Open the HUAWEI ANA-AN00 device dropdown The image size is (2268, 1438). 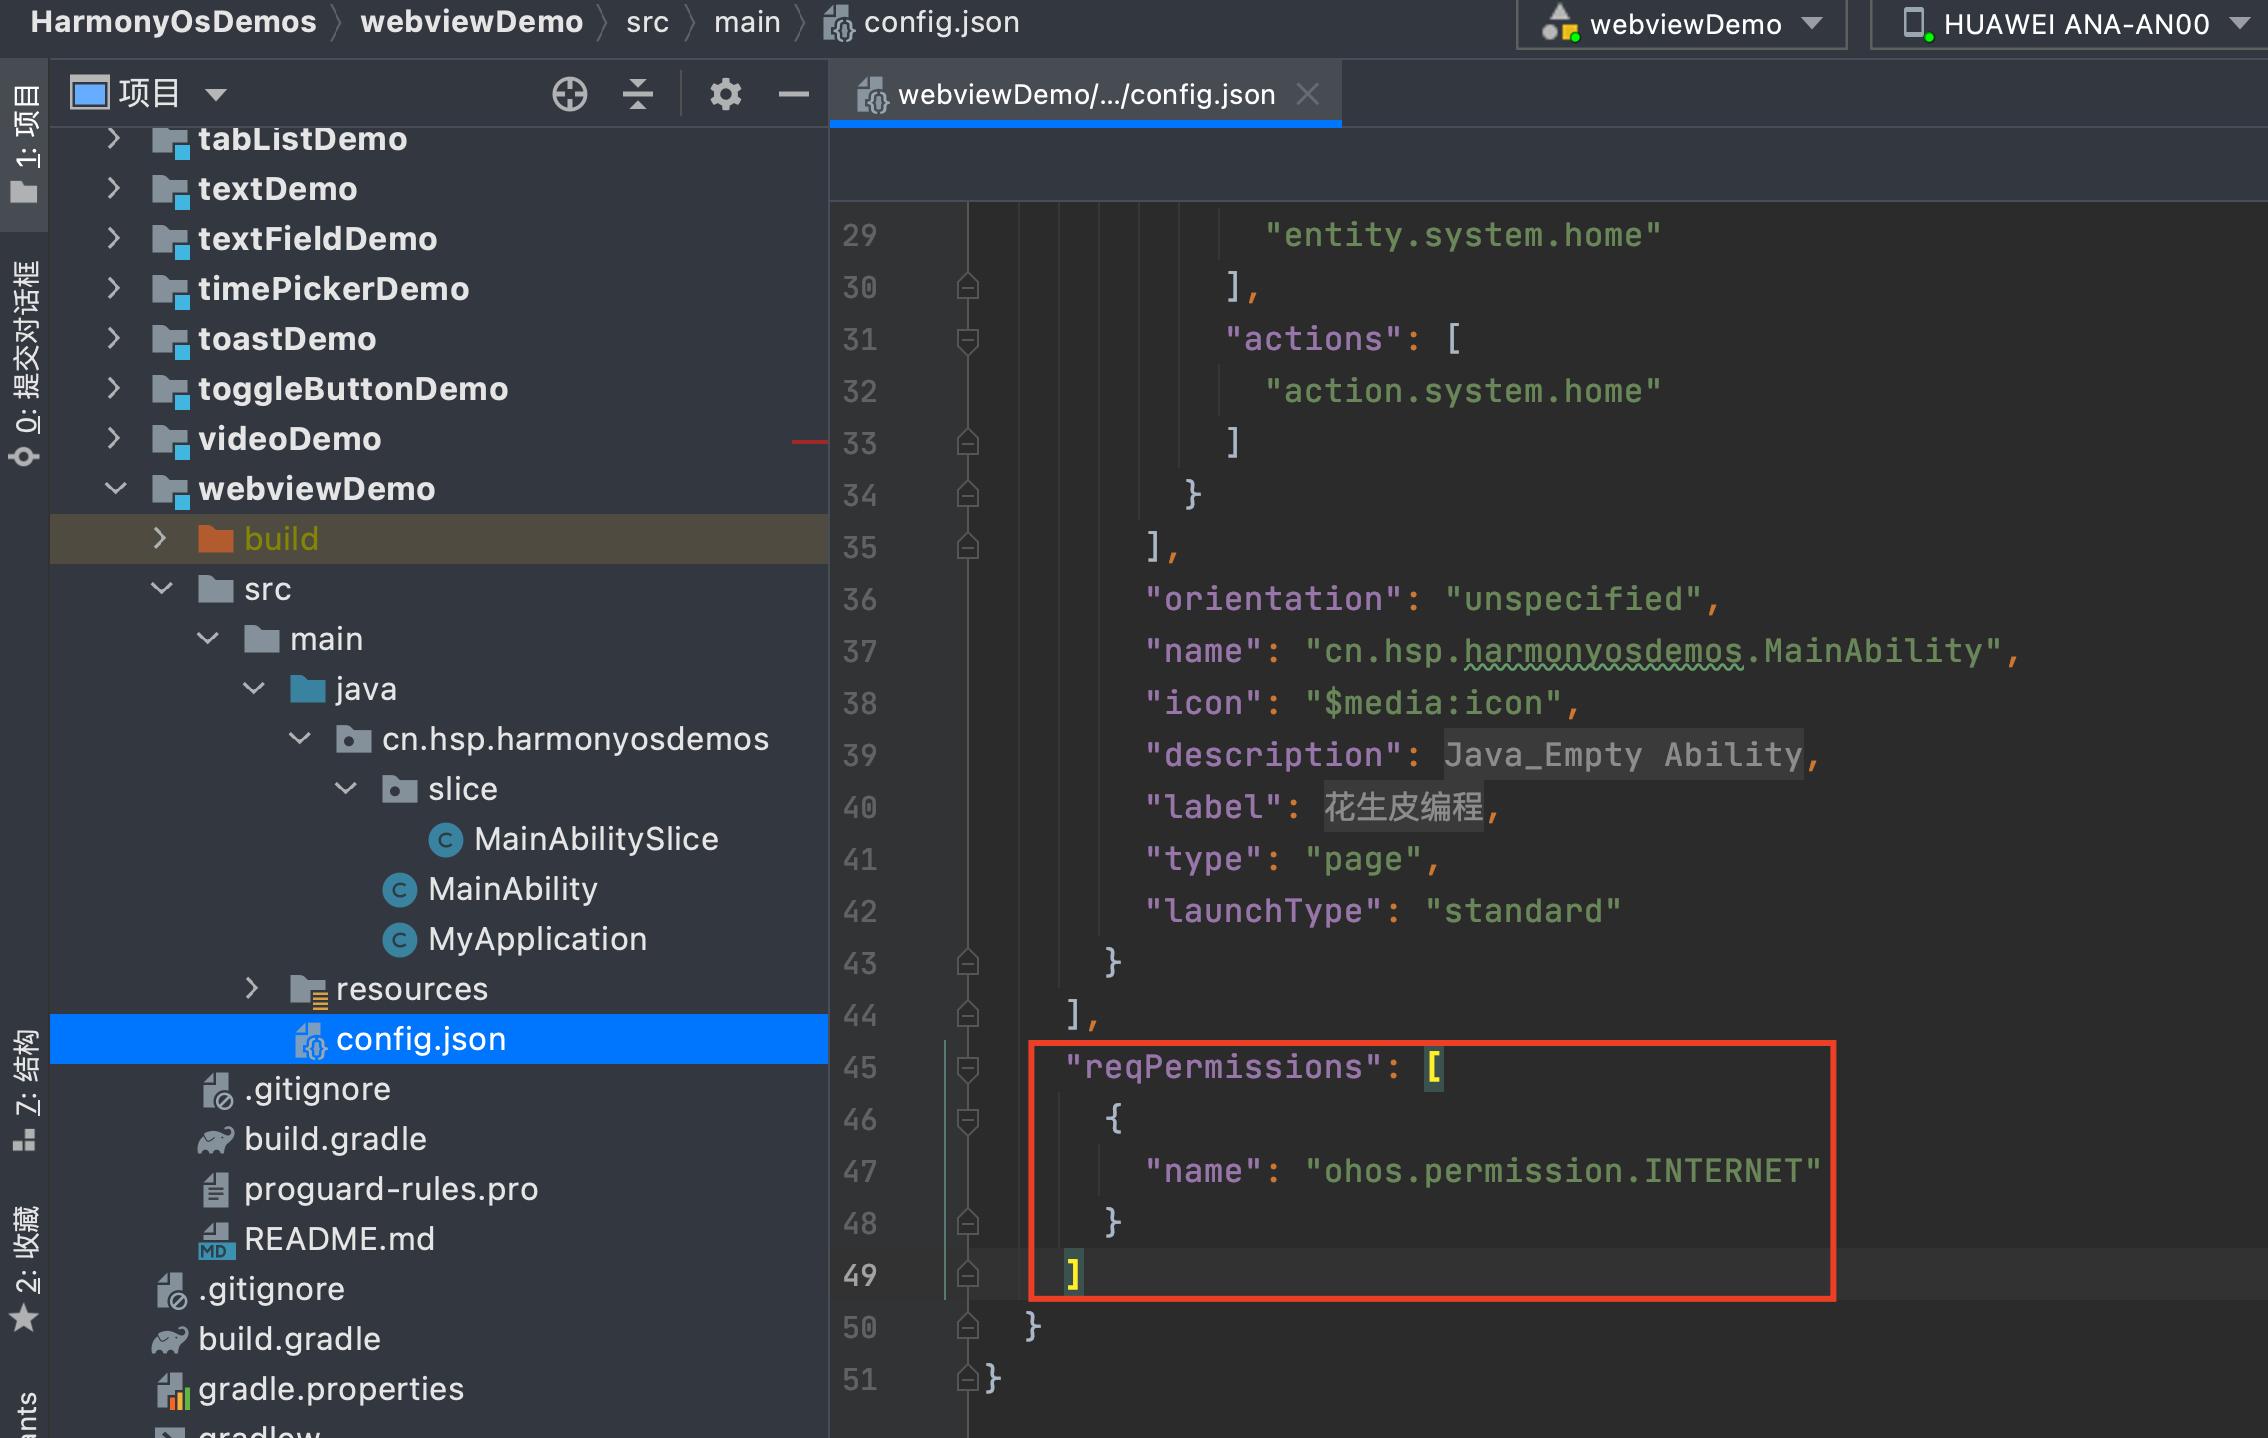2072,24
